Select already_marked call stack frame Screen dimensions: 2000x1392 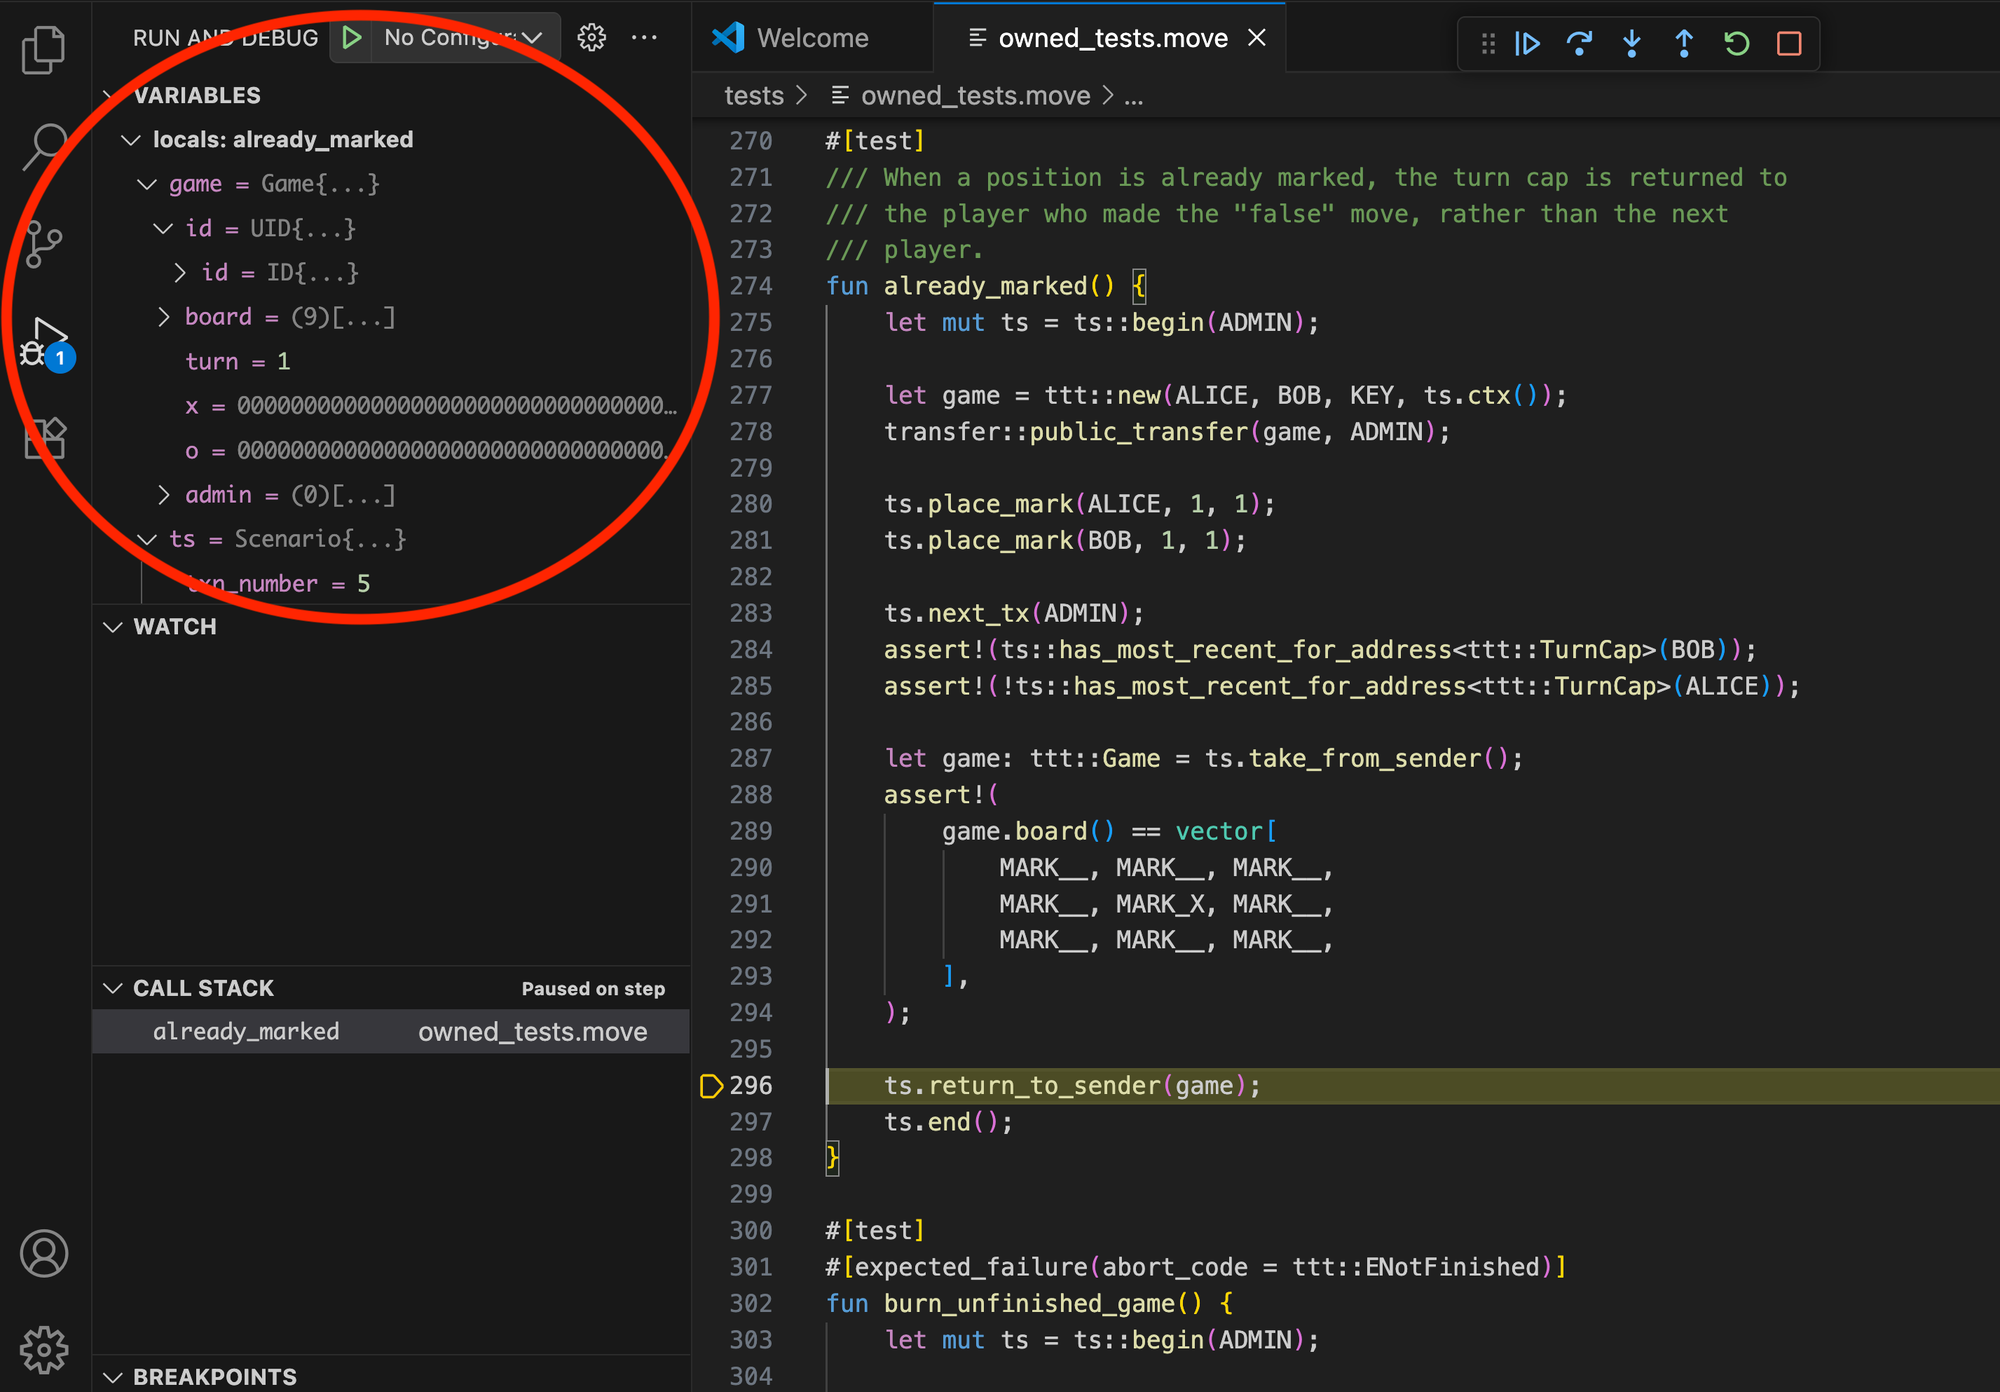(246, 1032)
